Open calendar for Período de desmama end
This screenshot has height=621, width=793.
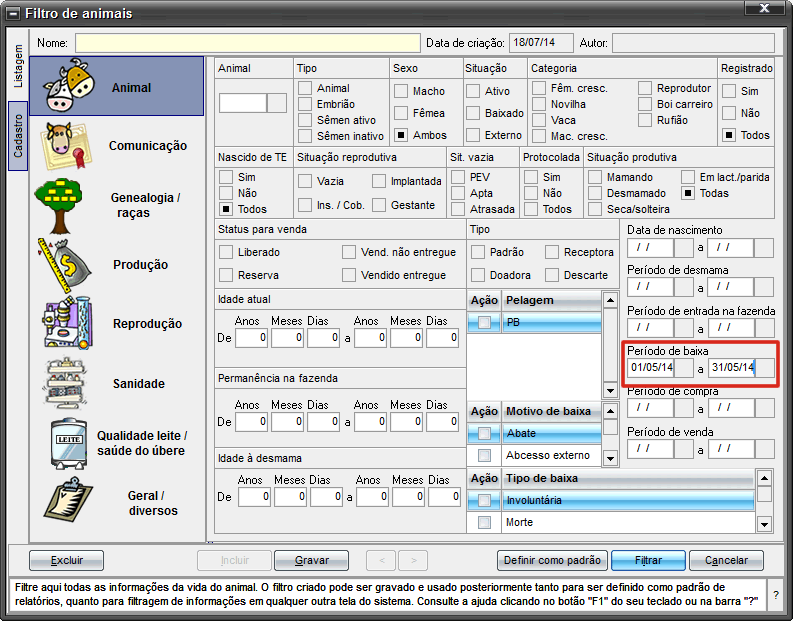pos(764,287)
